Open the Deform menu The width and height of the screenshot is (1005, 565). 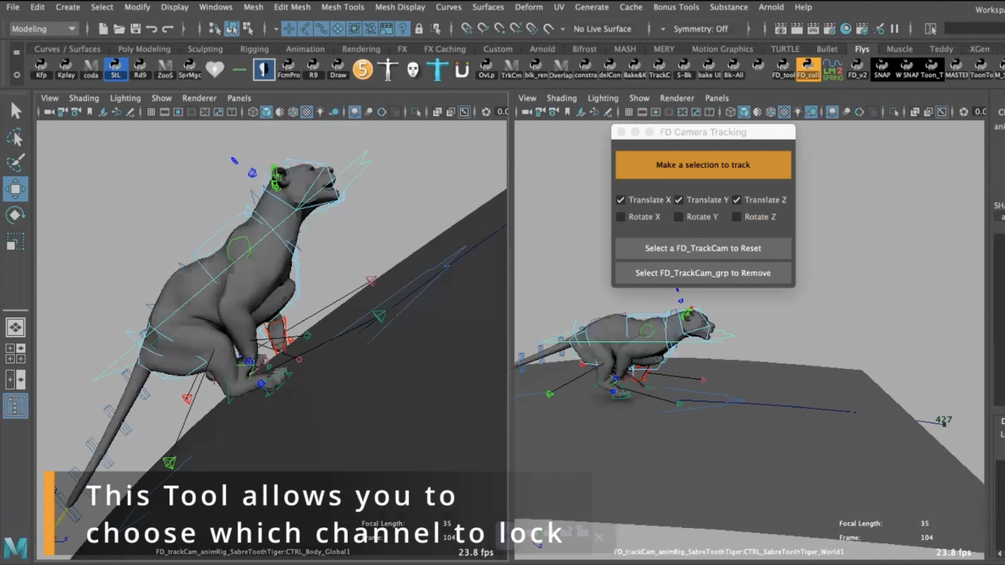click(x=529, y=7)
